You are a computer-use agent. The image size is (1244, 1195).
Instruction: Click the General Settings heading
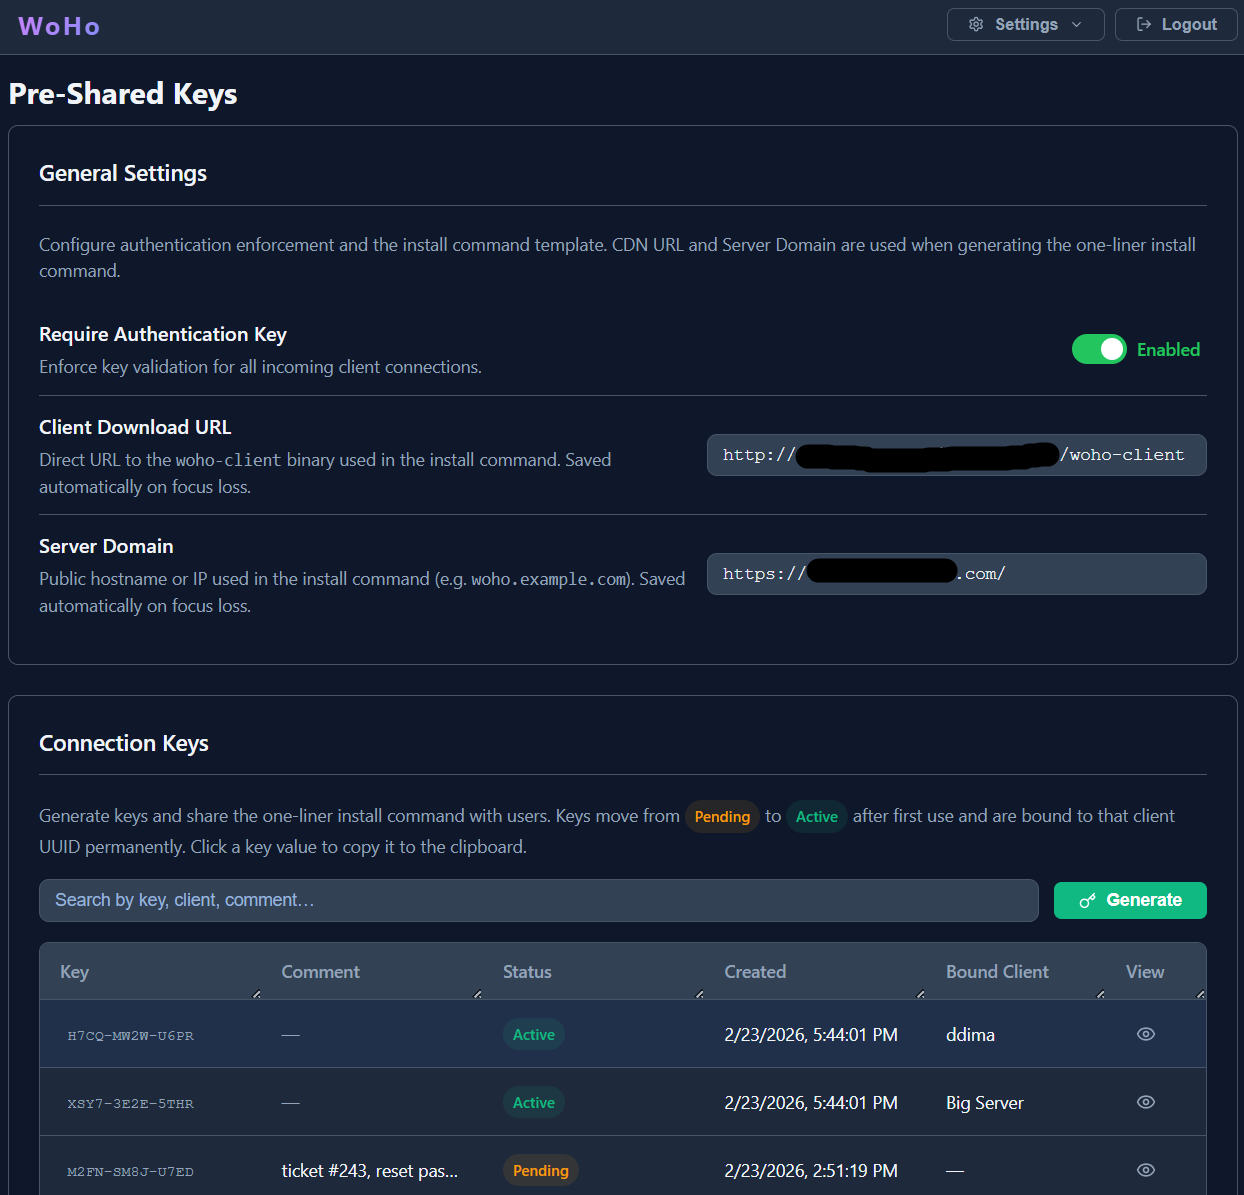click(x=123, y=174)
